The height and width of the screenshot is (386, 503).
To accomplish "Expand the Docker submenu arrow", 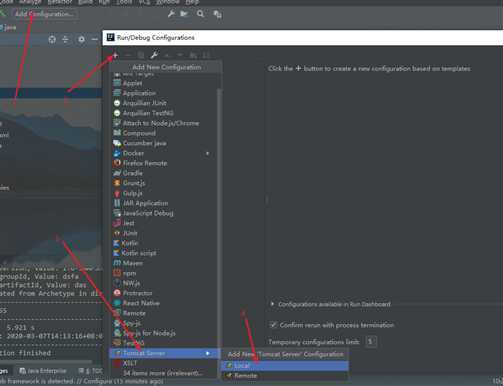I will 208,154.
